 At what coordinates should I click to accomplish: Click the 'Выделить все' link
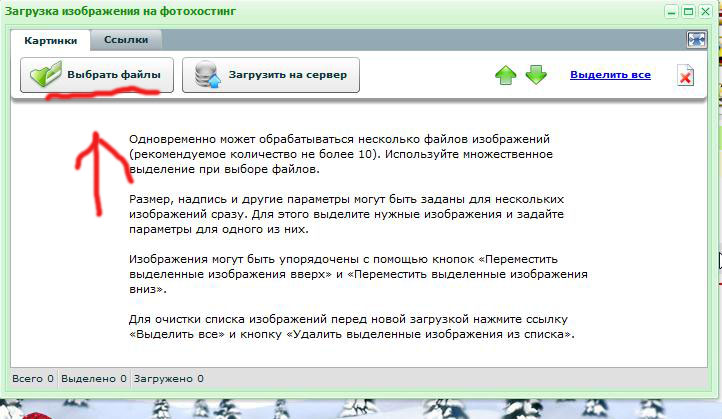[610, 75]
